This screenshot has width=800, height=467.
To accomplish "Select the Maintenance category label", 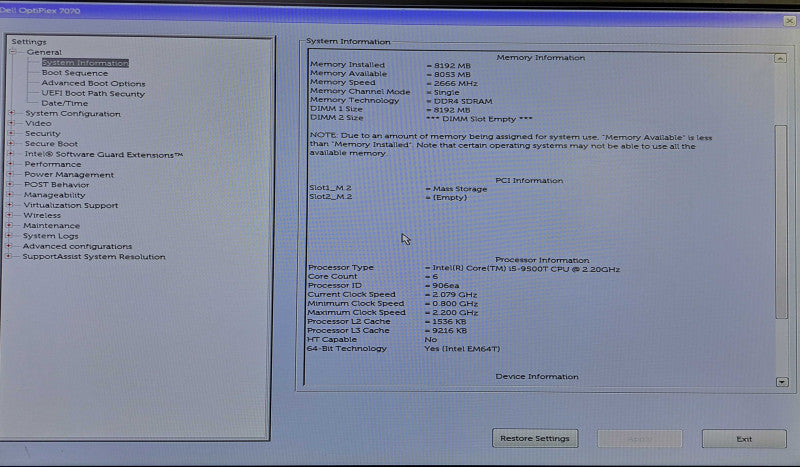I will pos(51,225).
